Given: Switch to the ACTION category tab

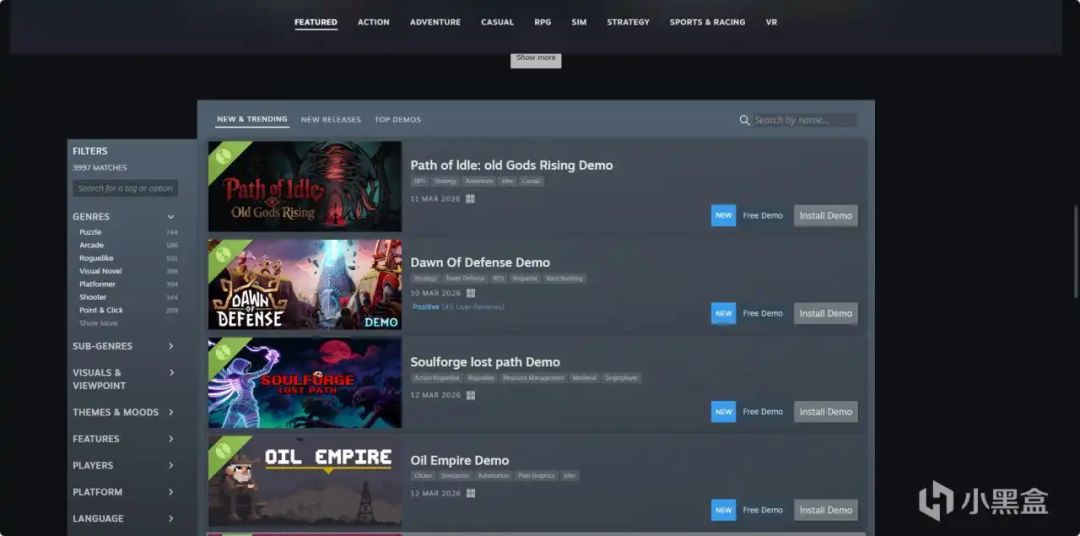Looking at the screenshot, I should (x=373, y=22).
